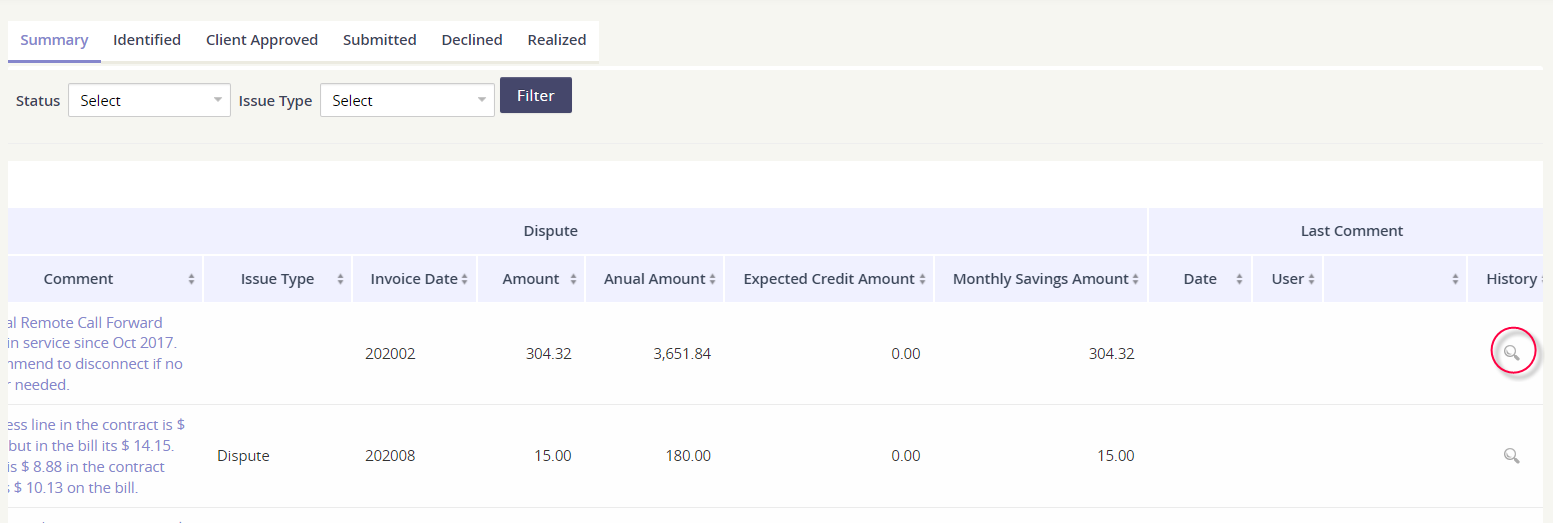Switch to the Summary tab
Viewport: 1553px width, 523px height.
point(54,40)
